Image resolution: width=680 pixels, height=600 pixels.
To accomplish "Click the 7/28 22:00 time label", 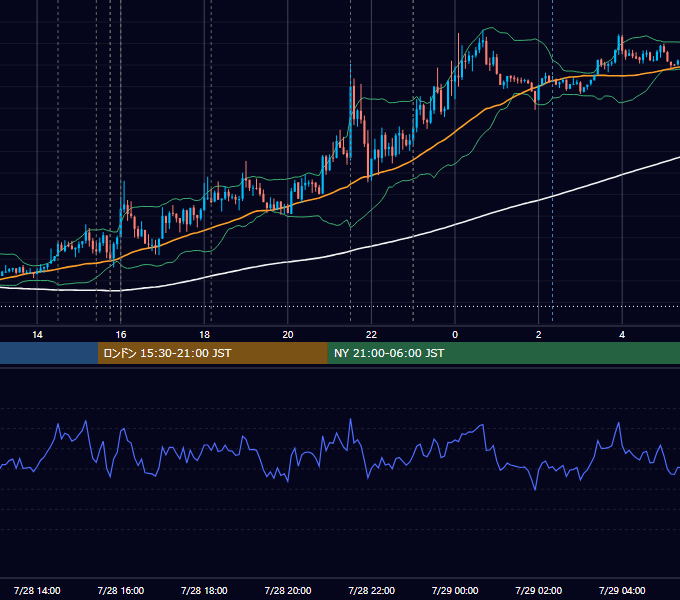I will pyautogui.click(x=371, y=590).
